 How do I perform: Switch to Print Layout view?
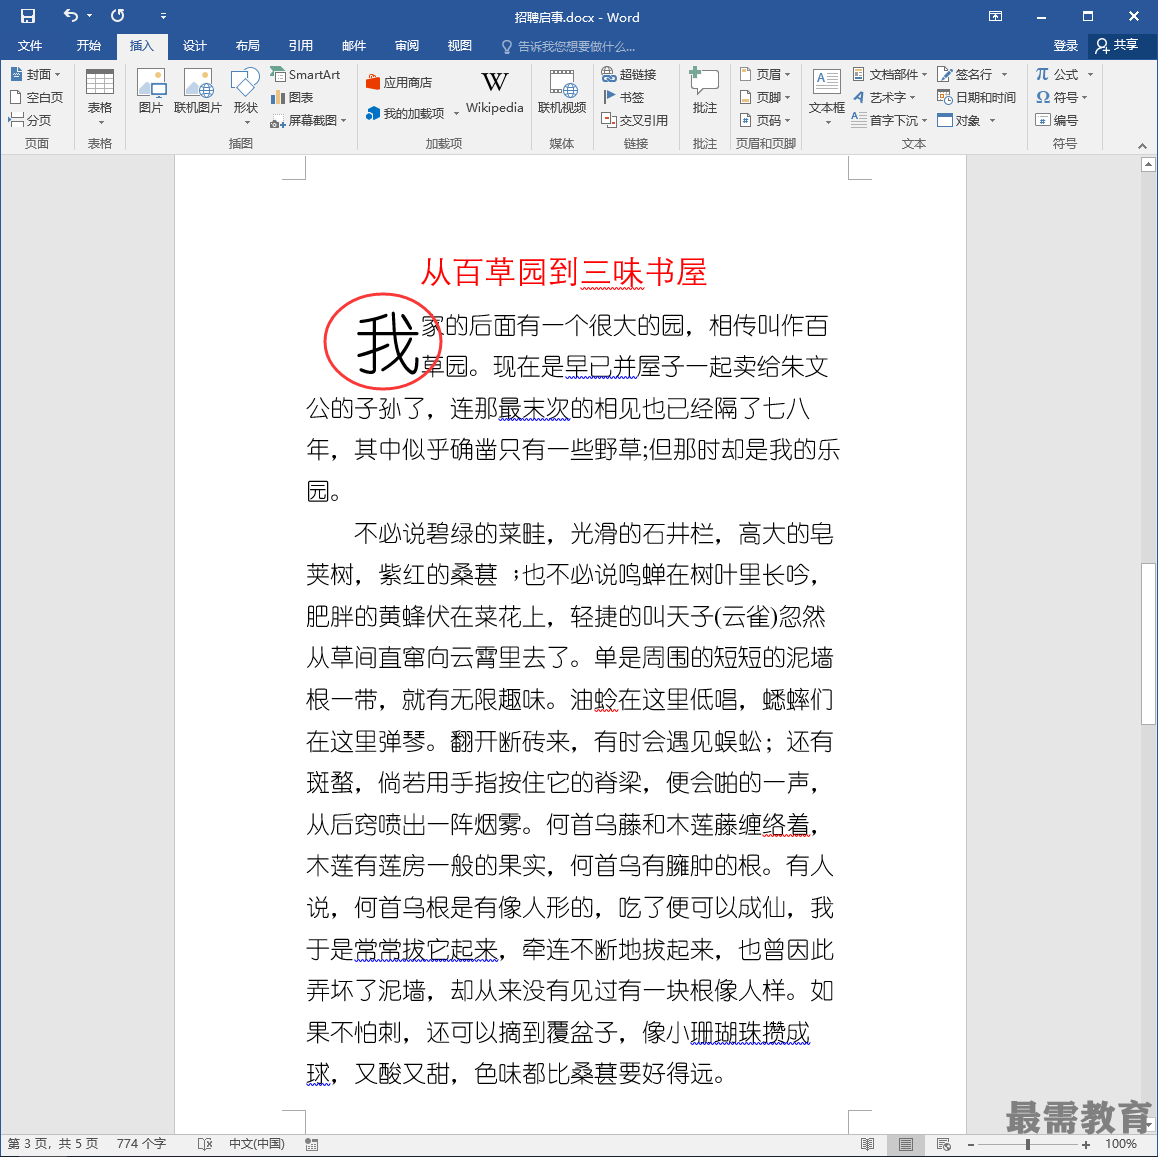coord(905,1144)
